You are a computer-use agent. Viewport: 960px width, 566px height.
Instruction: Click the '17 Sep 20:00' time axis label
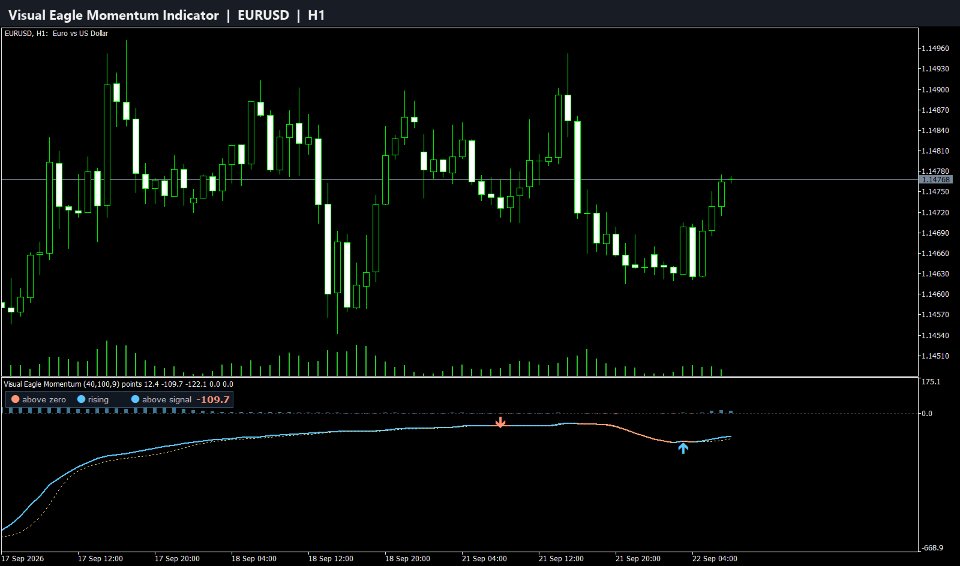pos(177,559)
